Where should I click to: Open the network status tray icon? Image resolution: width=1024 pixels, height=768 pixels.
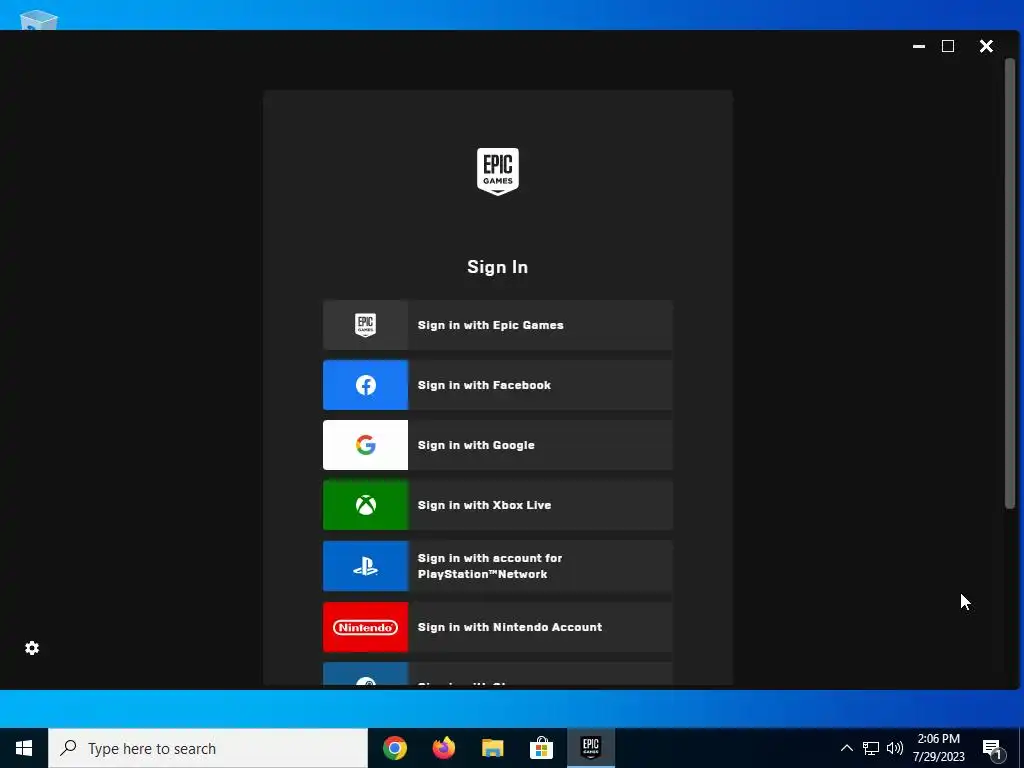[x=871, y=748]
